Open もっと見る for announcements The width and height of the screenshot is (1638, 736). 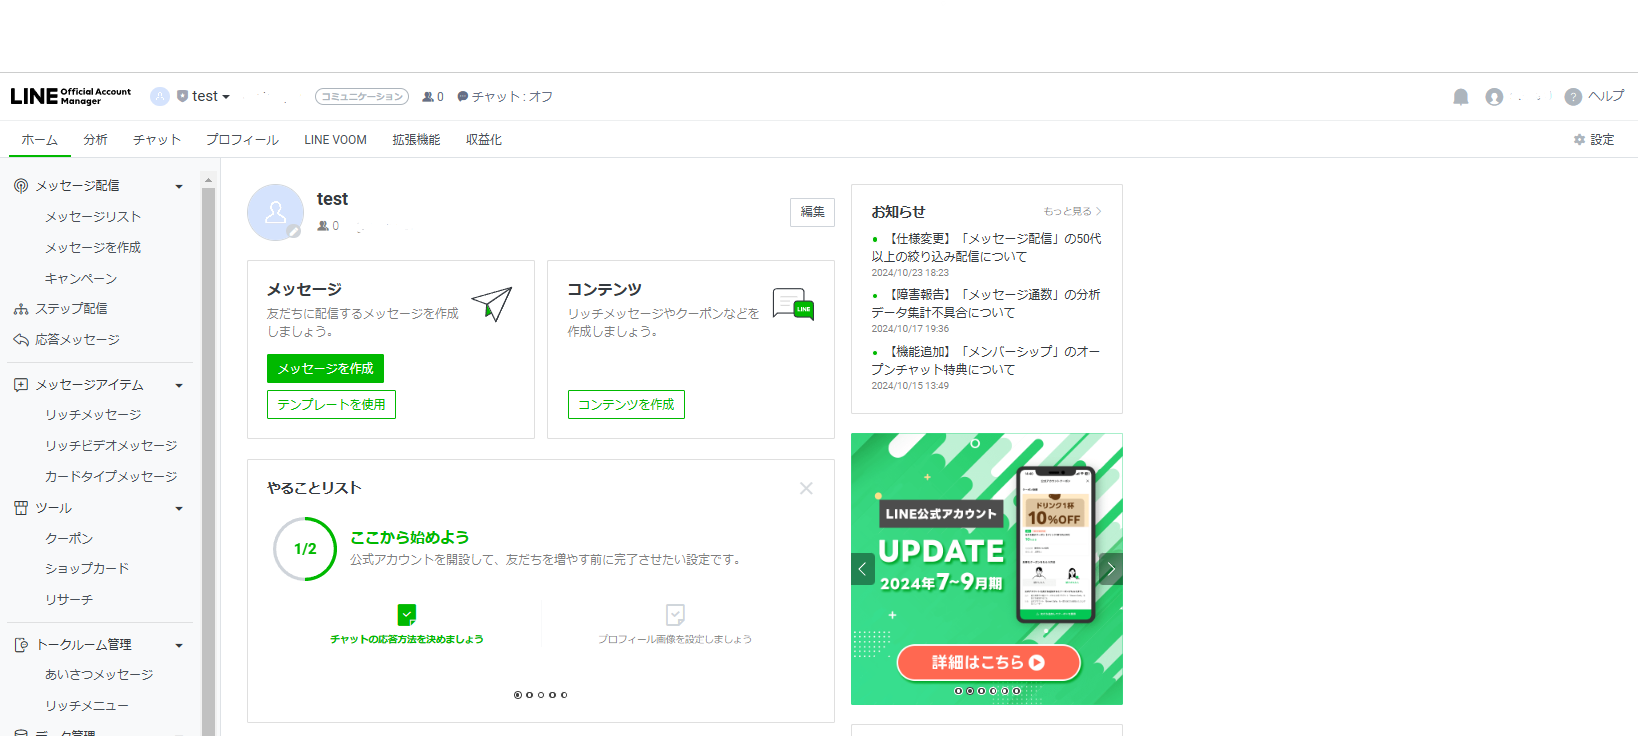(1072, 211)
